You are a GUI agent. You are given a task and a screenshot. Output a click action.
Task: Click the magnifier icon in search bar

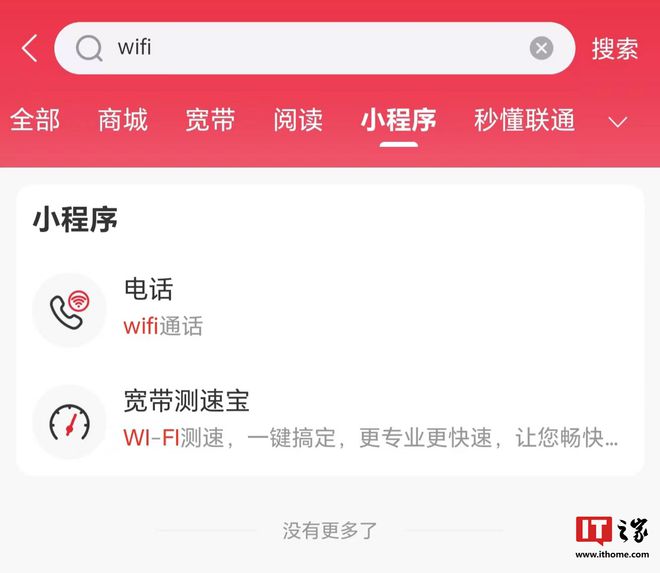pyautogui.click(x=89, y=48)
